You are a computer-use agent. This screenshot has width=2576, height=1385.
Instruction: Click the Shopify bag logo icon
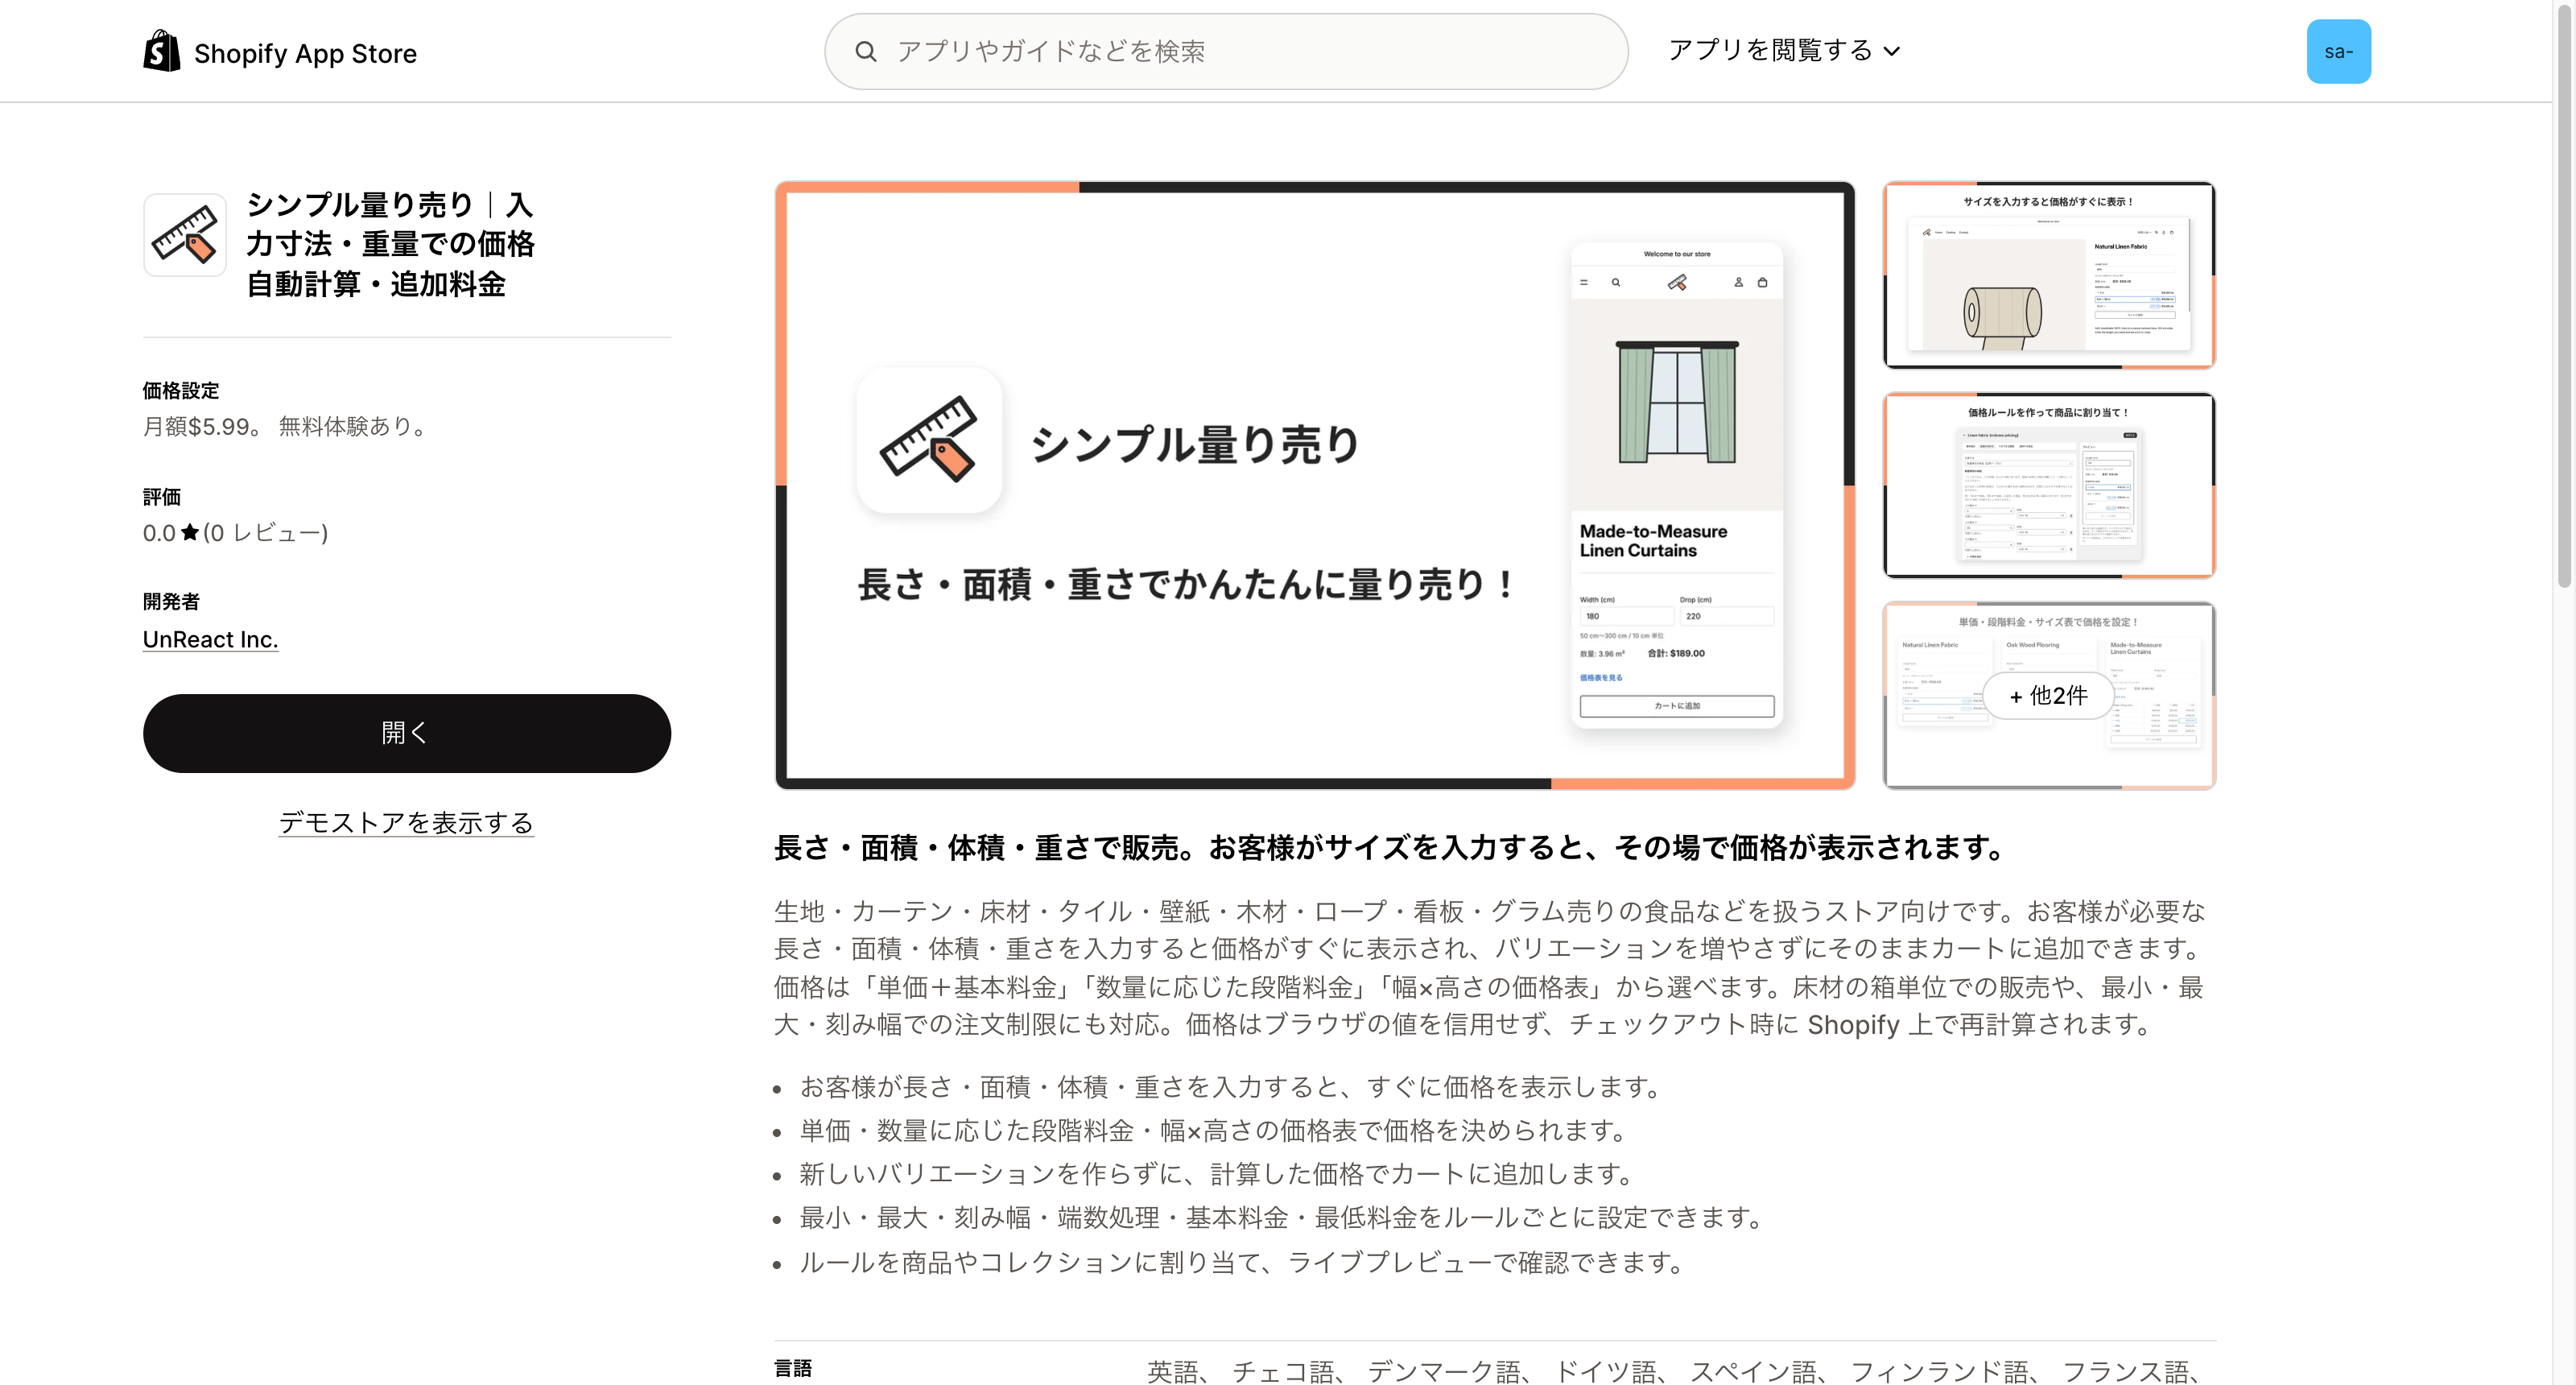click(x=161, y=51)
